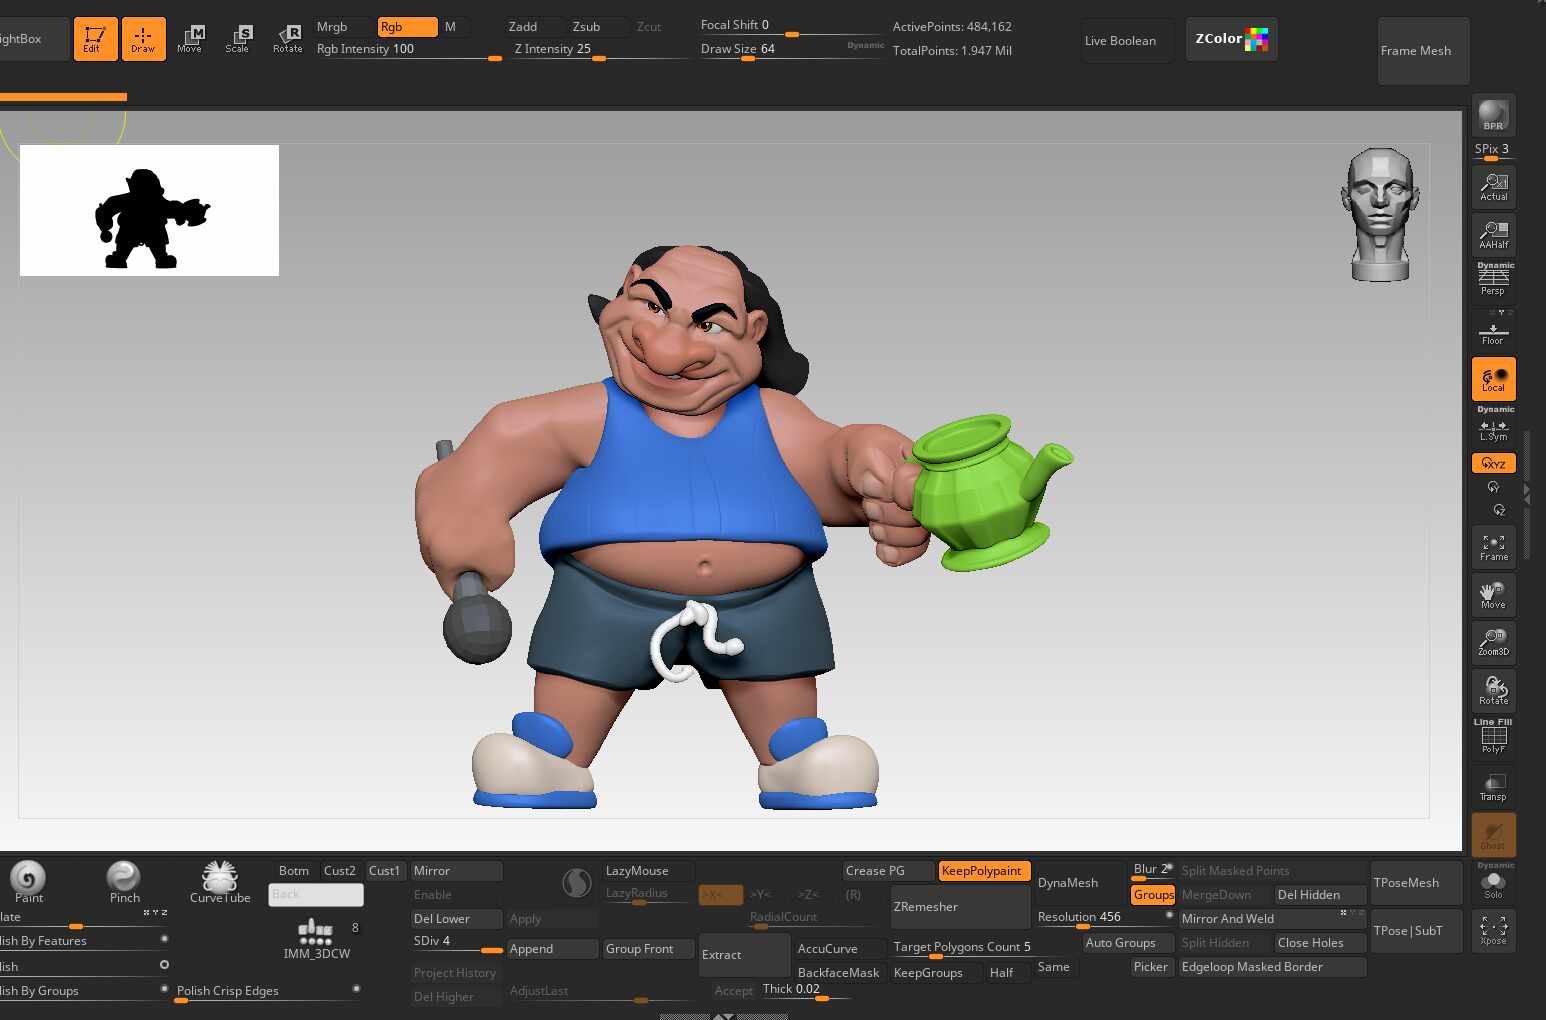Adjust the Draw Size slider
This screenshot has width=1546, height=1020.
[792, 50]
